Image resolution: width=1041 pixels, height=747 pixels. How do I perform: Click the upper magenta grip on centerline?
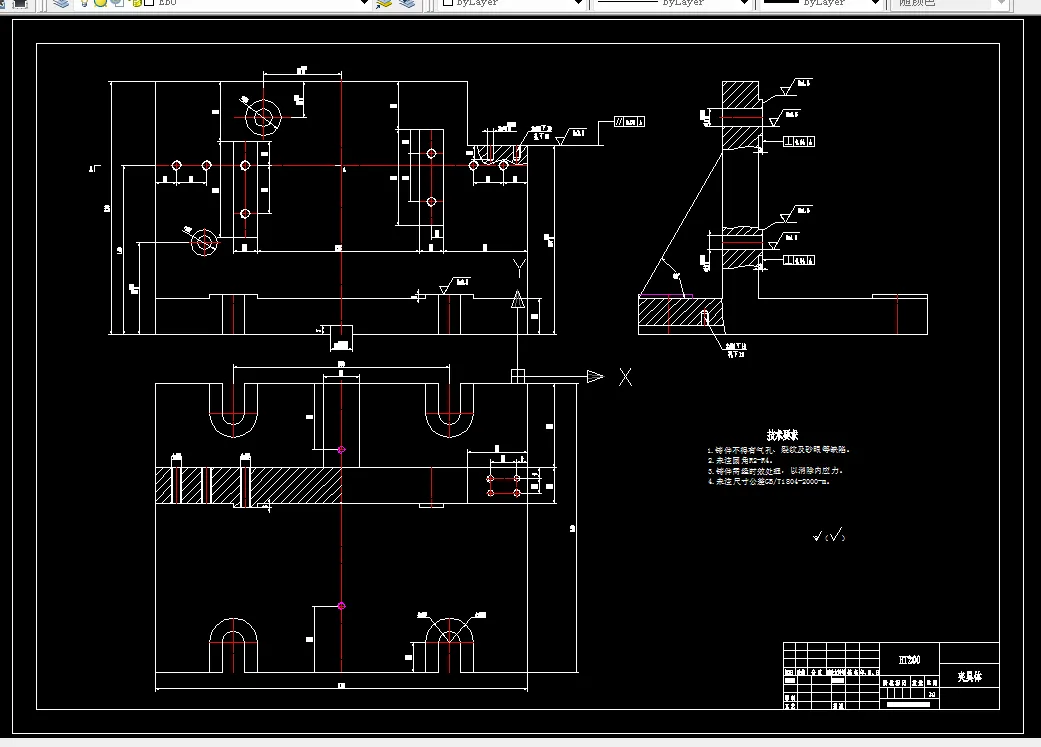pyautogui.click(x=341, y=450)
